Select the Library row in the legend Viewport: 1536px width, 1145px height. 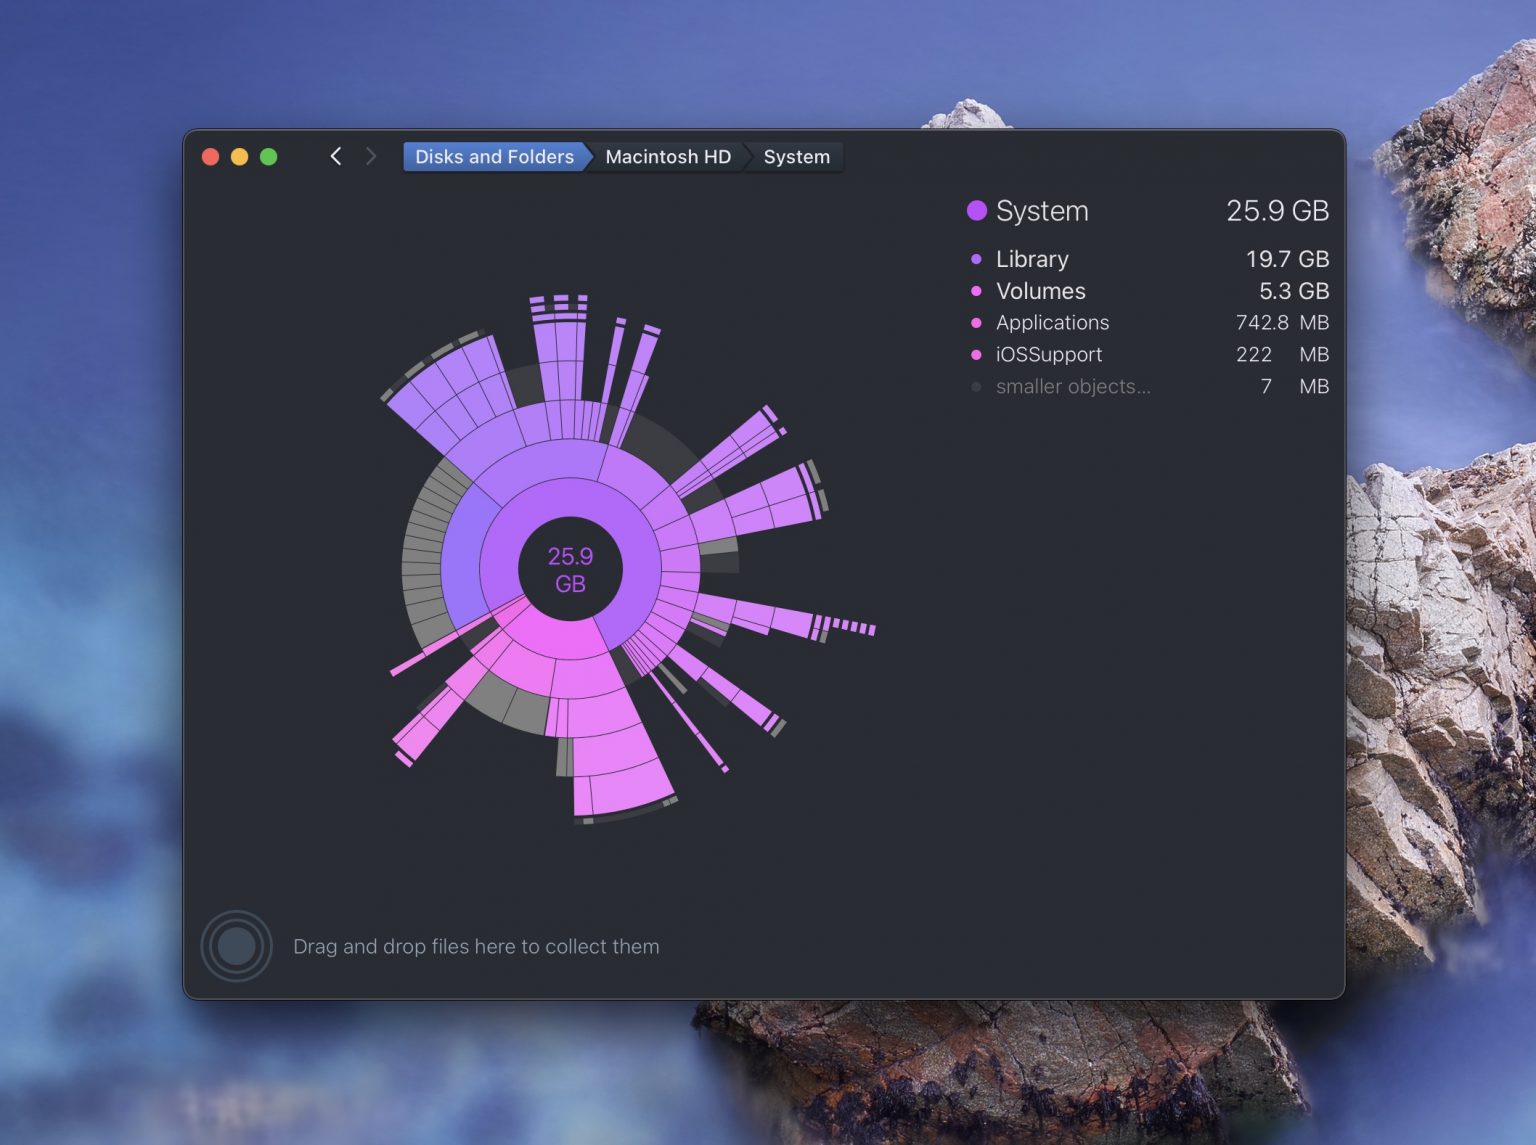coord(1031,259)
